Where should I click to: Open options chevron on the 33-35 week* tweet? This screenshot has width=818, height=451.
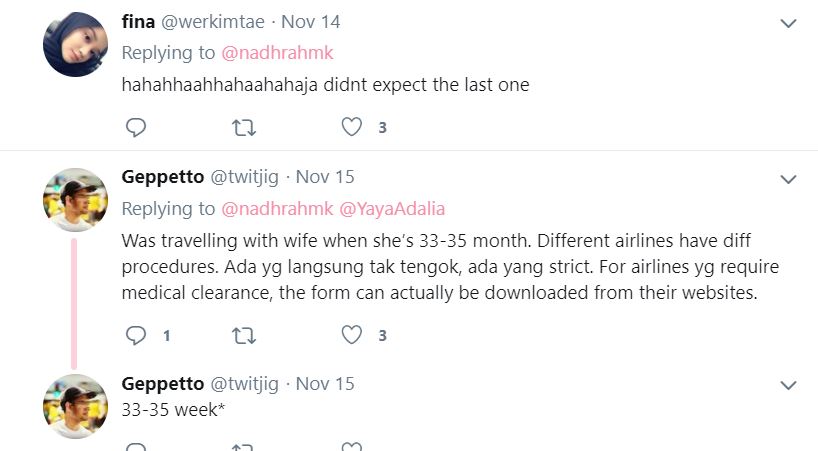click(x=788, y=385)
